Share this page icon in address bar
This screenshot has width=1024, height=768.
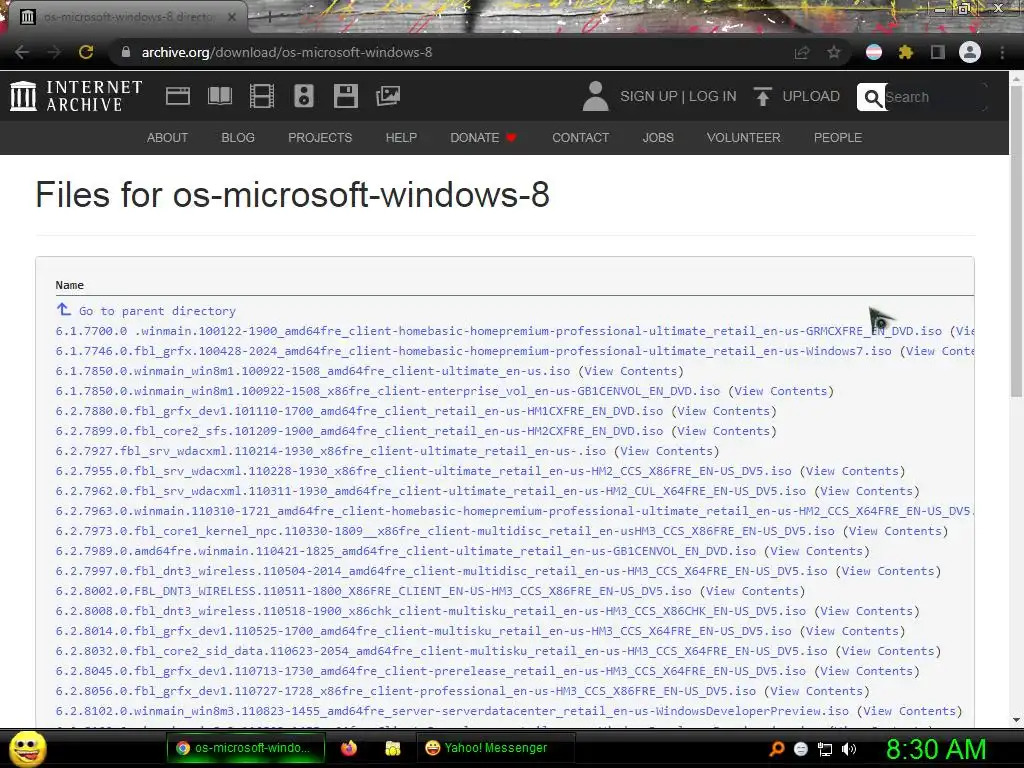click(x=802, y=52)
